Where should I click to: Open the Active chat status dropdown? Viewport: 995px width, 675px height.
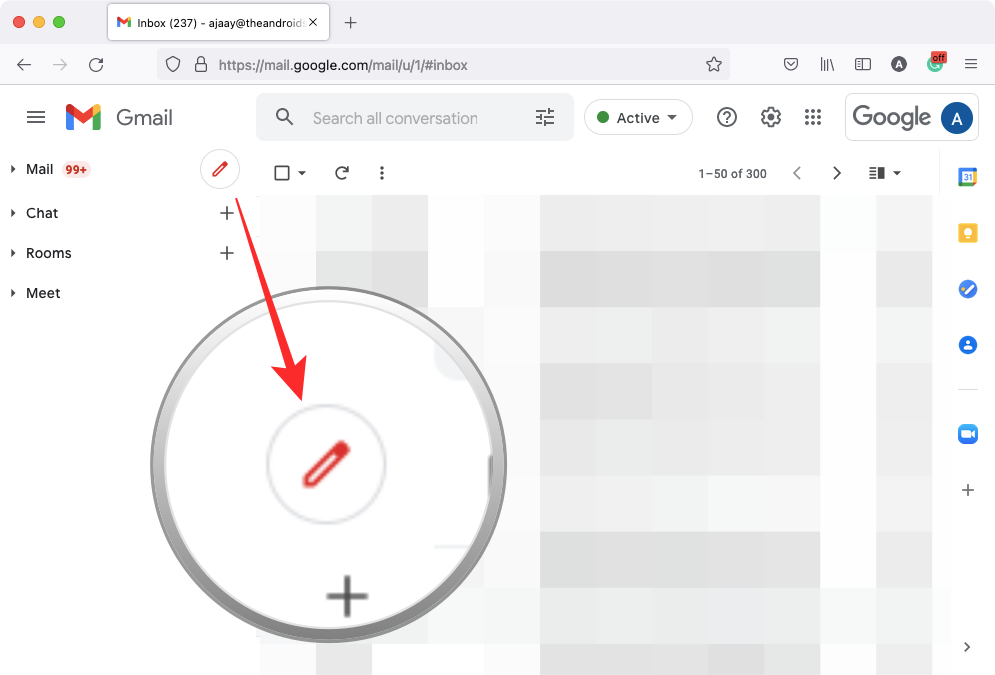point(638,117)
